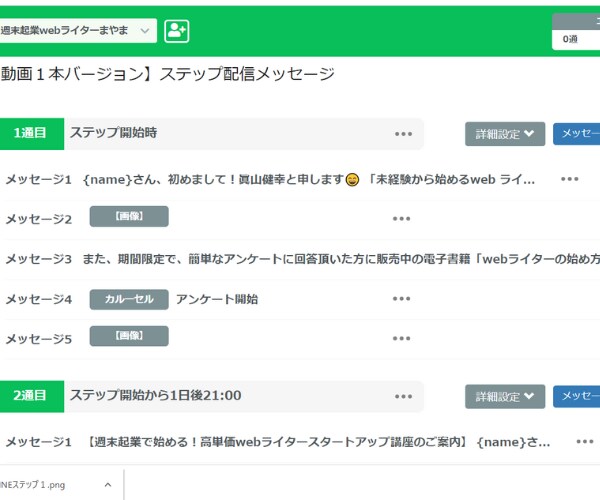
Task: Open the options dots for メッセージ2 image row
Action: click(401, 218)
